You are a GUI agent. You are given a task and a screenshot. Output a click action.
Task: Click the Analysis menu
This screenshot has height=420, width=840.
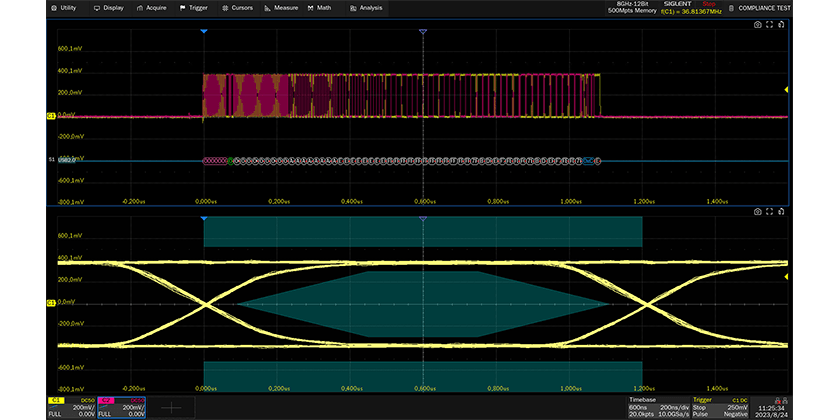click(366, 8)
